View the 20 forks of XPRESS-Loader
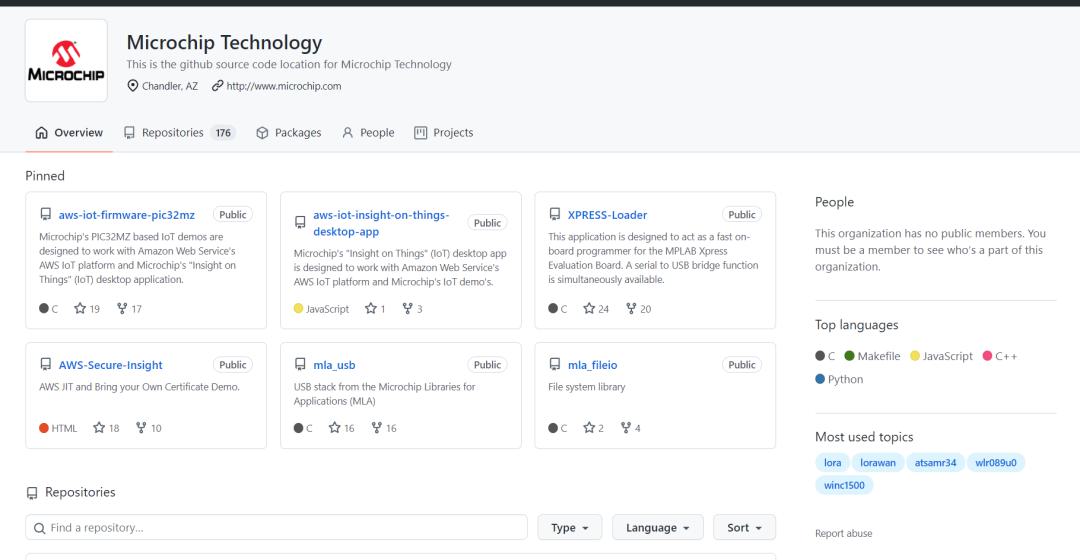Screen dimensions: 1080x560 pyautogui.click(x=638, y=309)
